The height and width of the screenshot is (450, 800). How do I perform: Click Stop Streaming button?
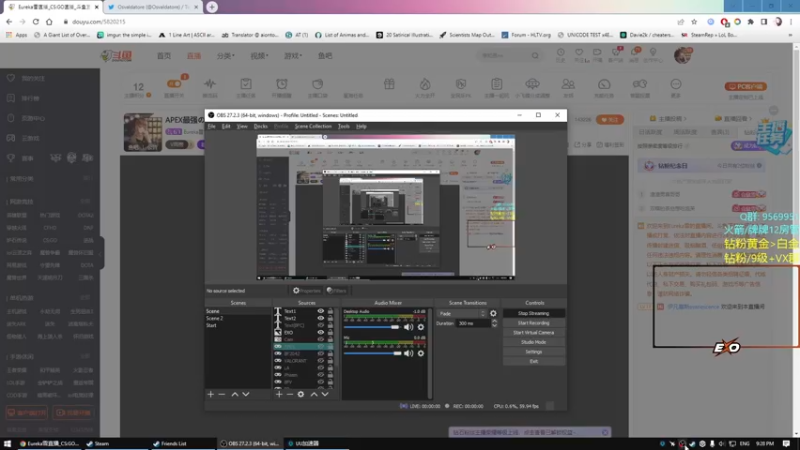tap(534, 313)
